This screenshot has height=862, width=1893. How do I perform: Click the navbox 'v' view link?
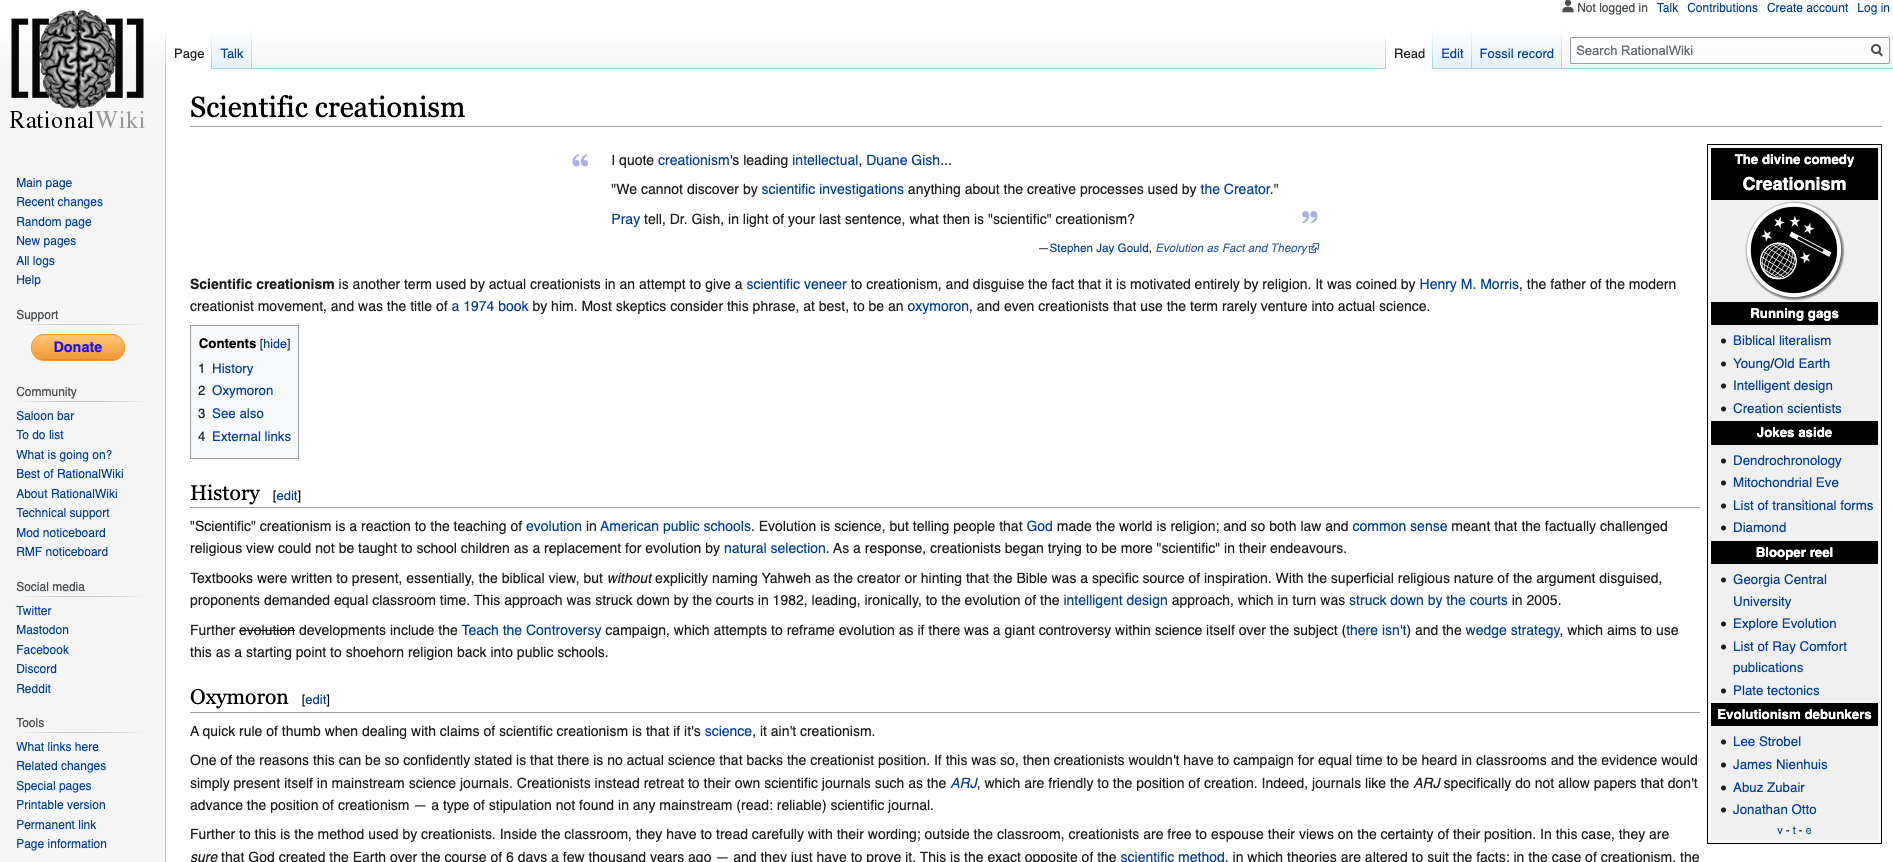tap(1780, 831)
